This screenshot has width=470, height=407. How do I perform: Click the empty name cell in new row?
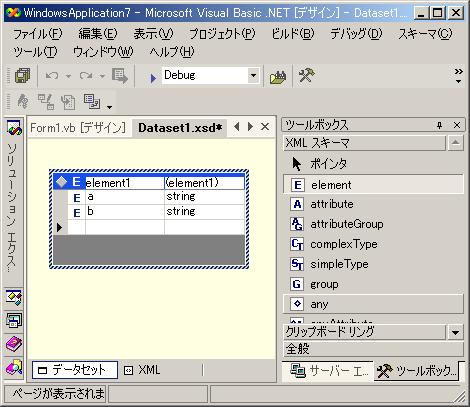(x=125, y=227)
